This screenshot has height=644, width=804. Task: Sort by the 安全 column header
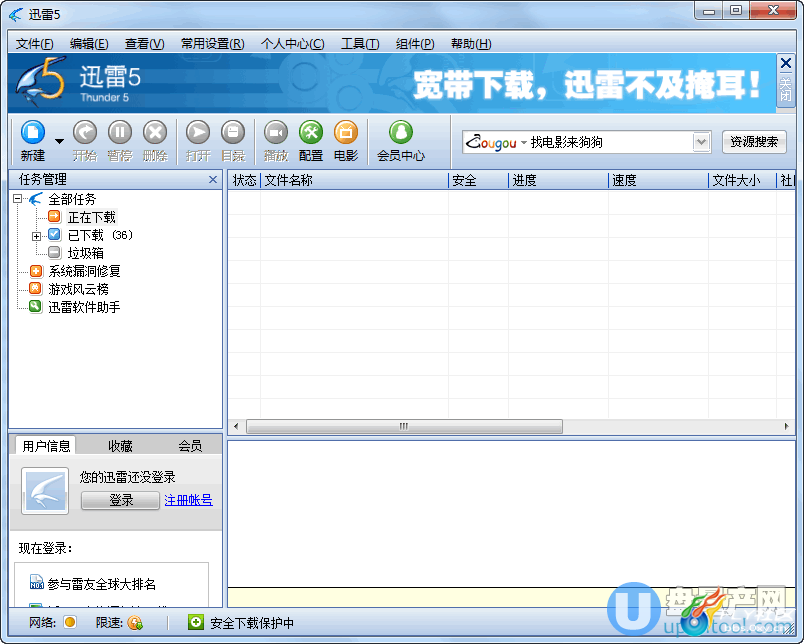point(478,180)
